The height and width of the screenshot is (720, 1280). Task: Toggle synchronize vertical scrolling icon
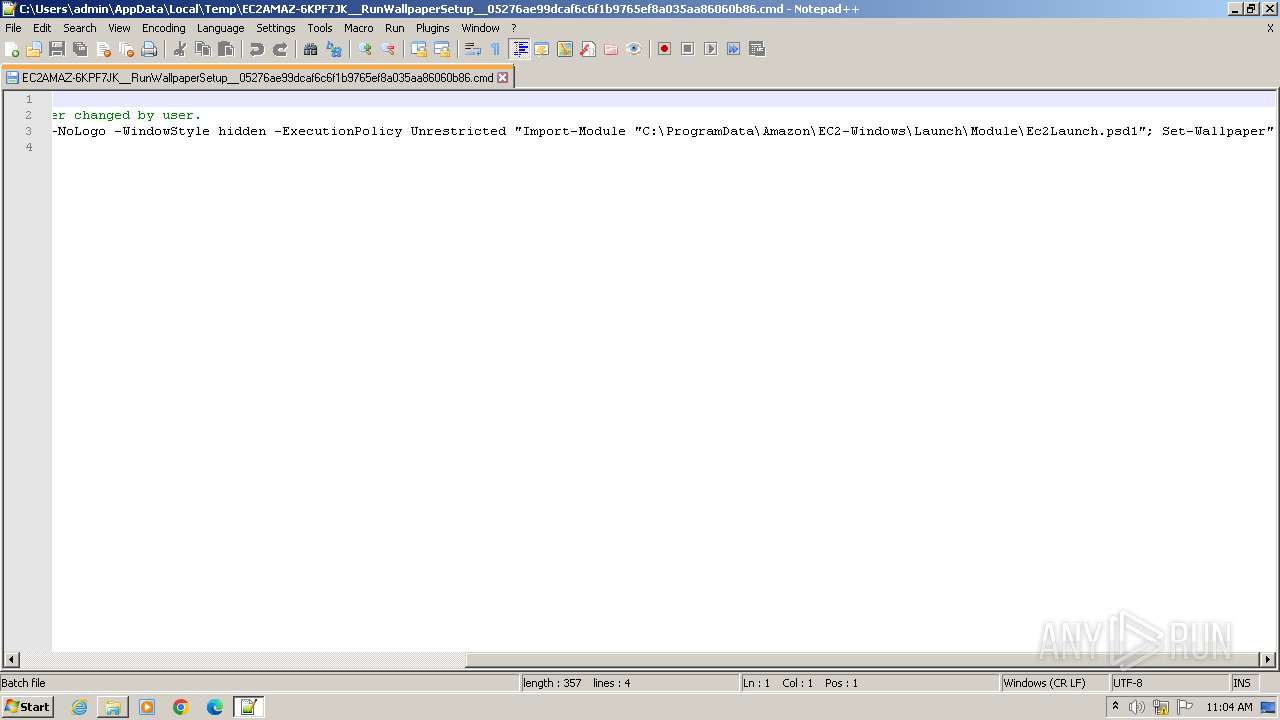point(419,49)
